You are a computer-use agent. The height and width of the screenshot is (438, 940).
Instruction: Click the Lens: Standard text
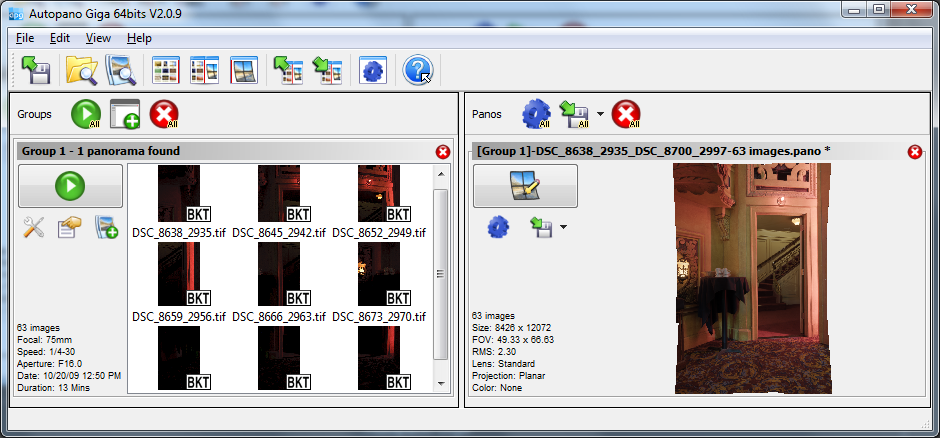[x=503, y=364]
